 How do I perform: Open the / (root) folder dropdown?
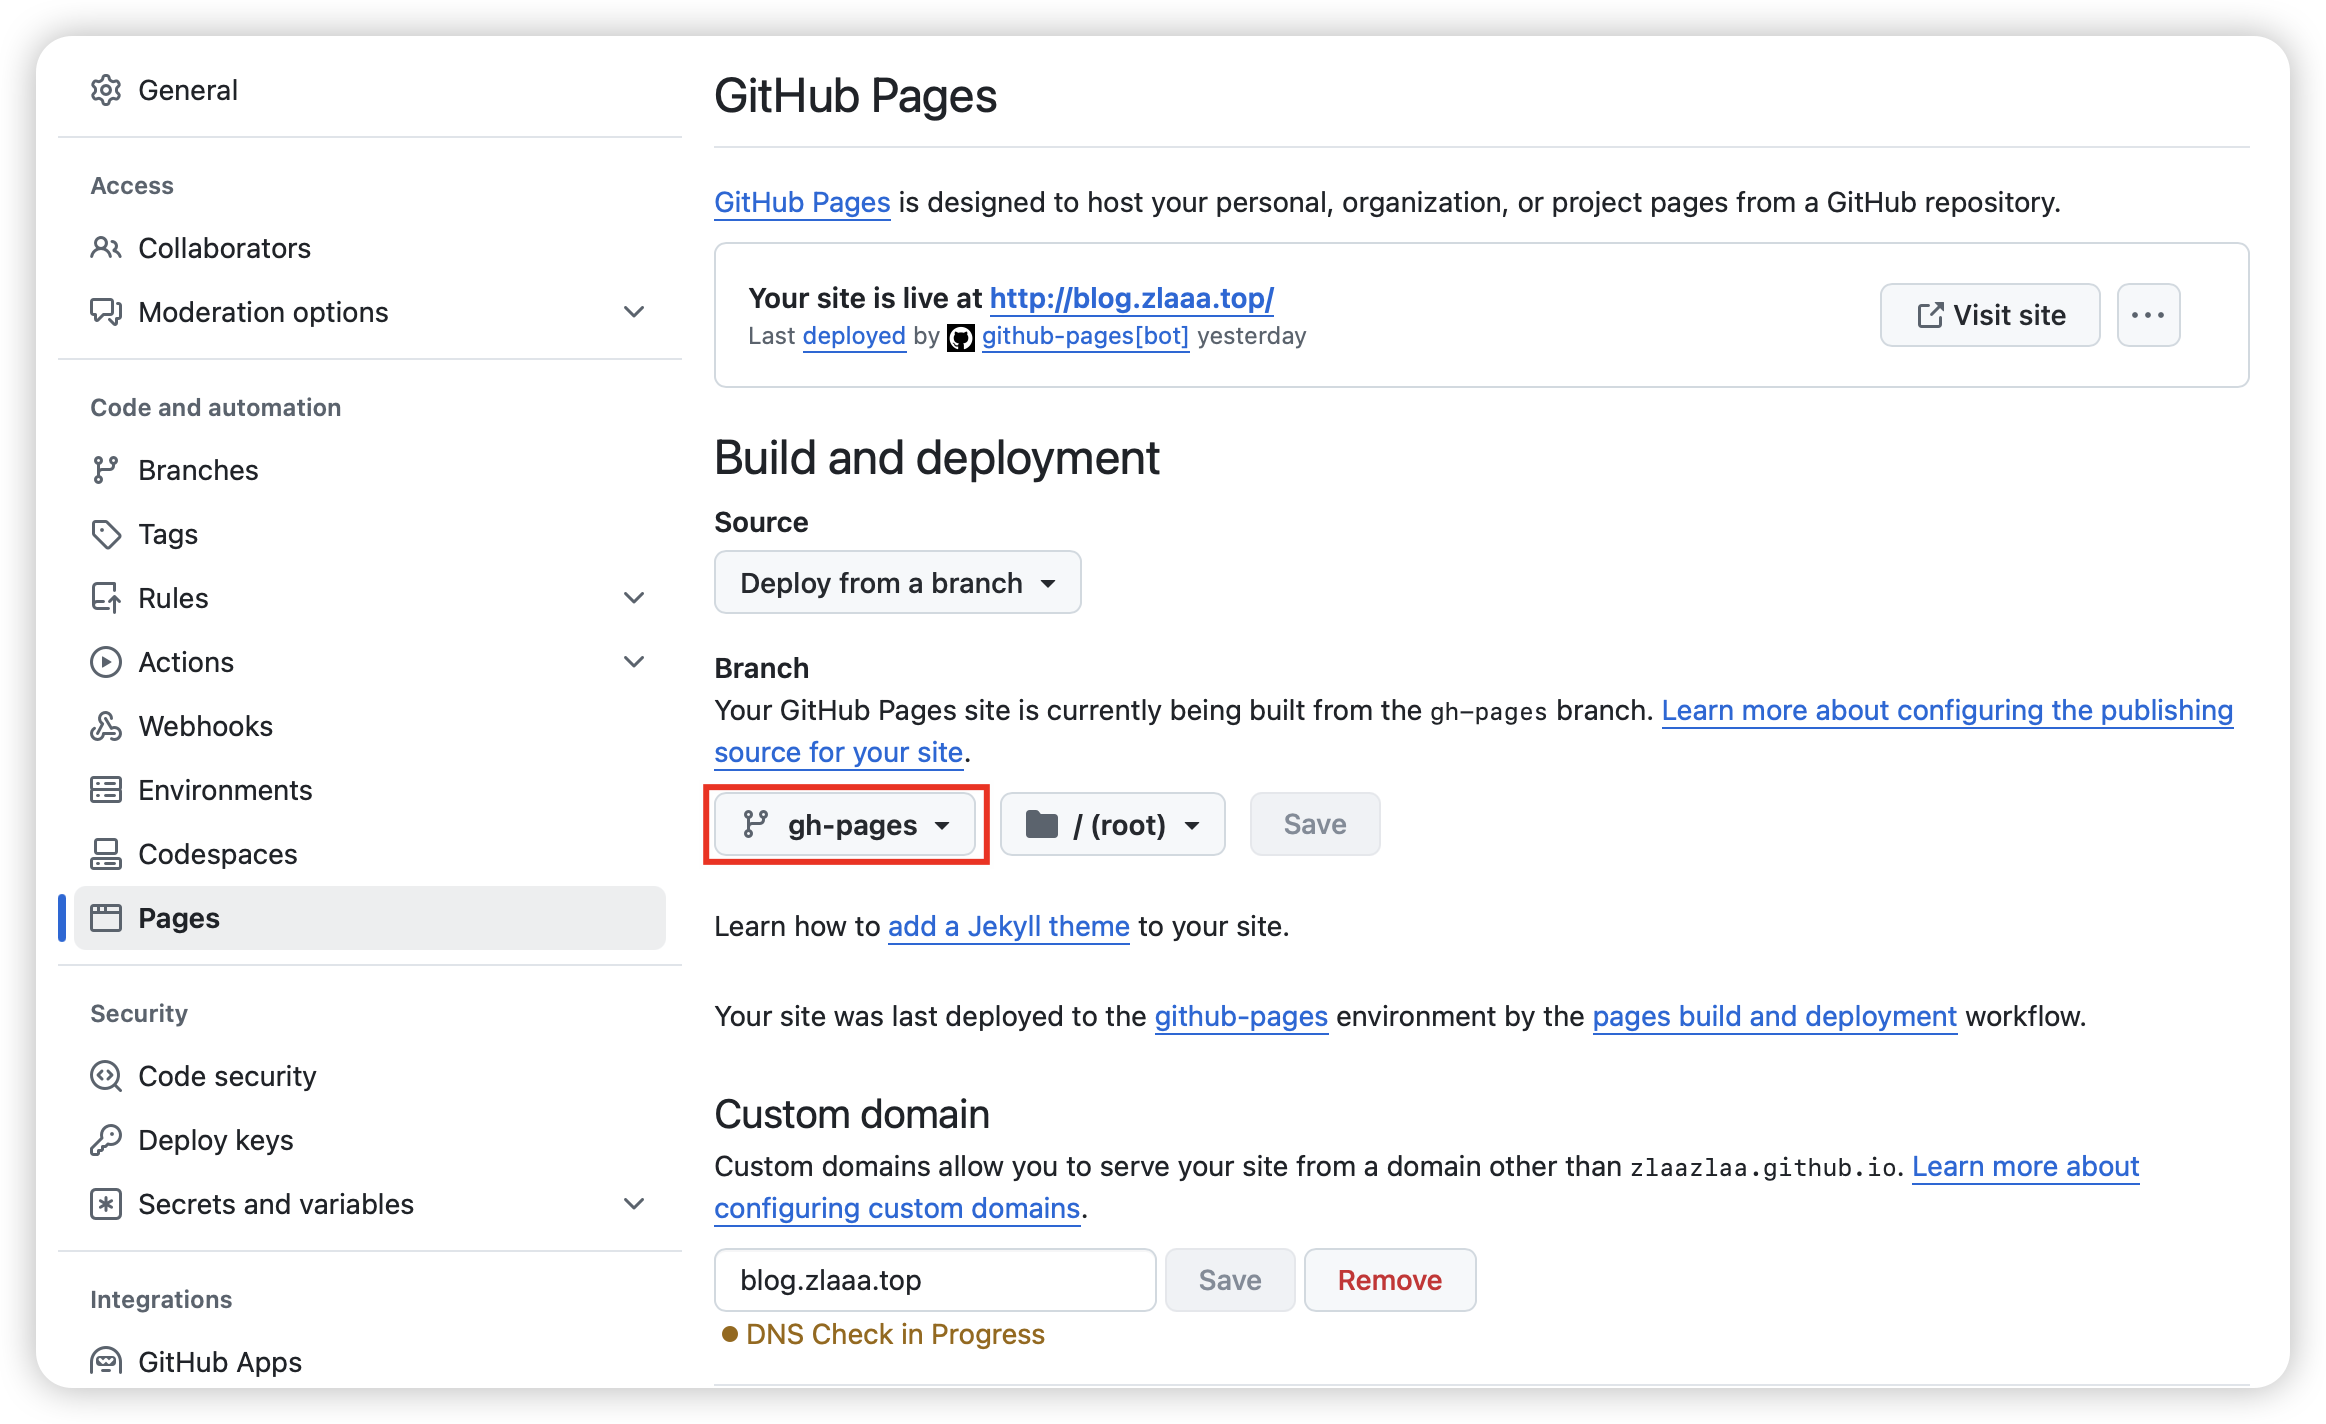click(x=1113, y=825)
